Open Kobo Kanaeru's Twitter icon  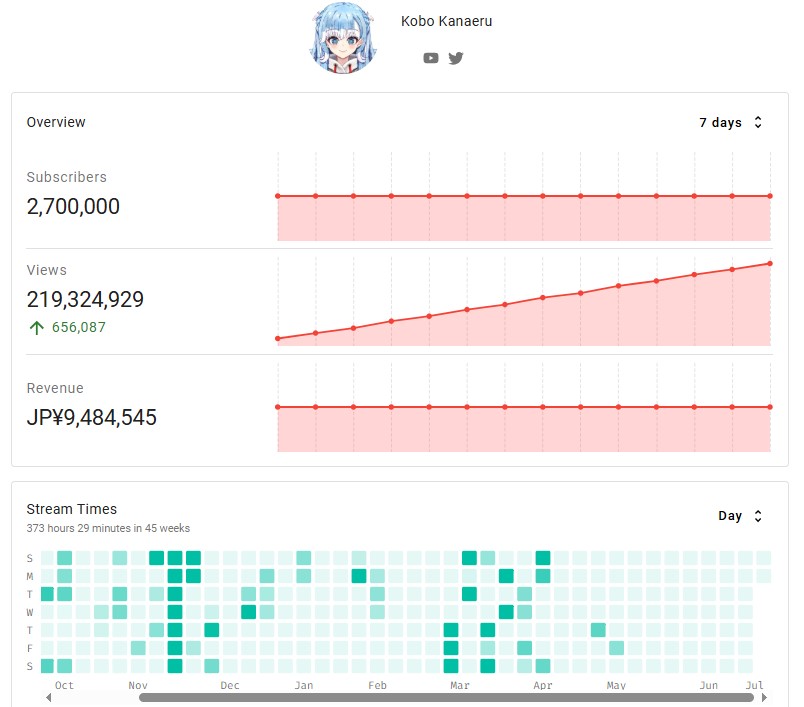(x=455, y=58)
